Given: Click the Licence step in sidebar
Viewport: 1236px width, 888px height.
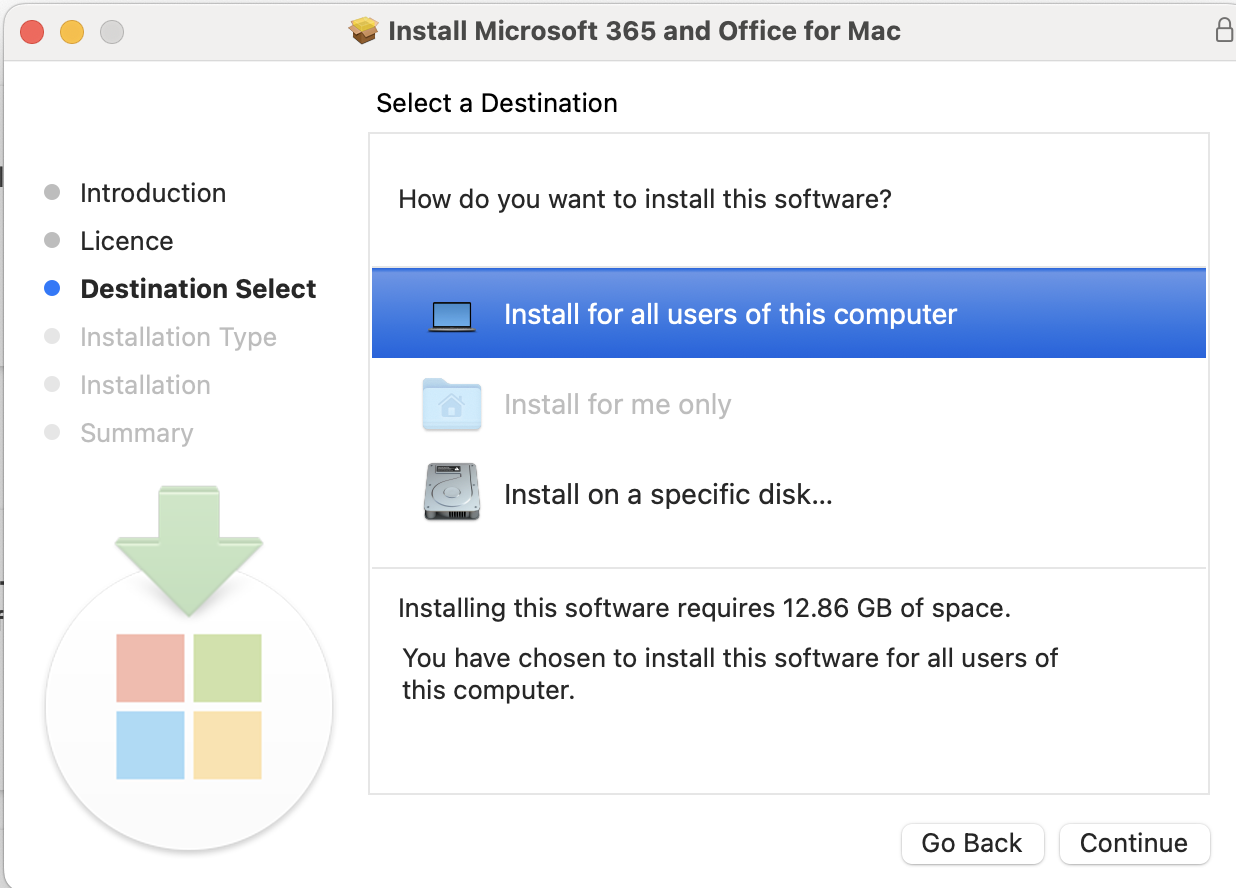Looking at the screenshot, I should (126, 241).
